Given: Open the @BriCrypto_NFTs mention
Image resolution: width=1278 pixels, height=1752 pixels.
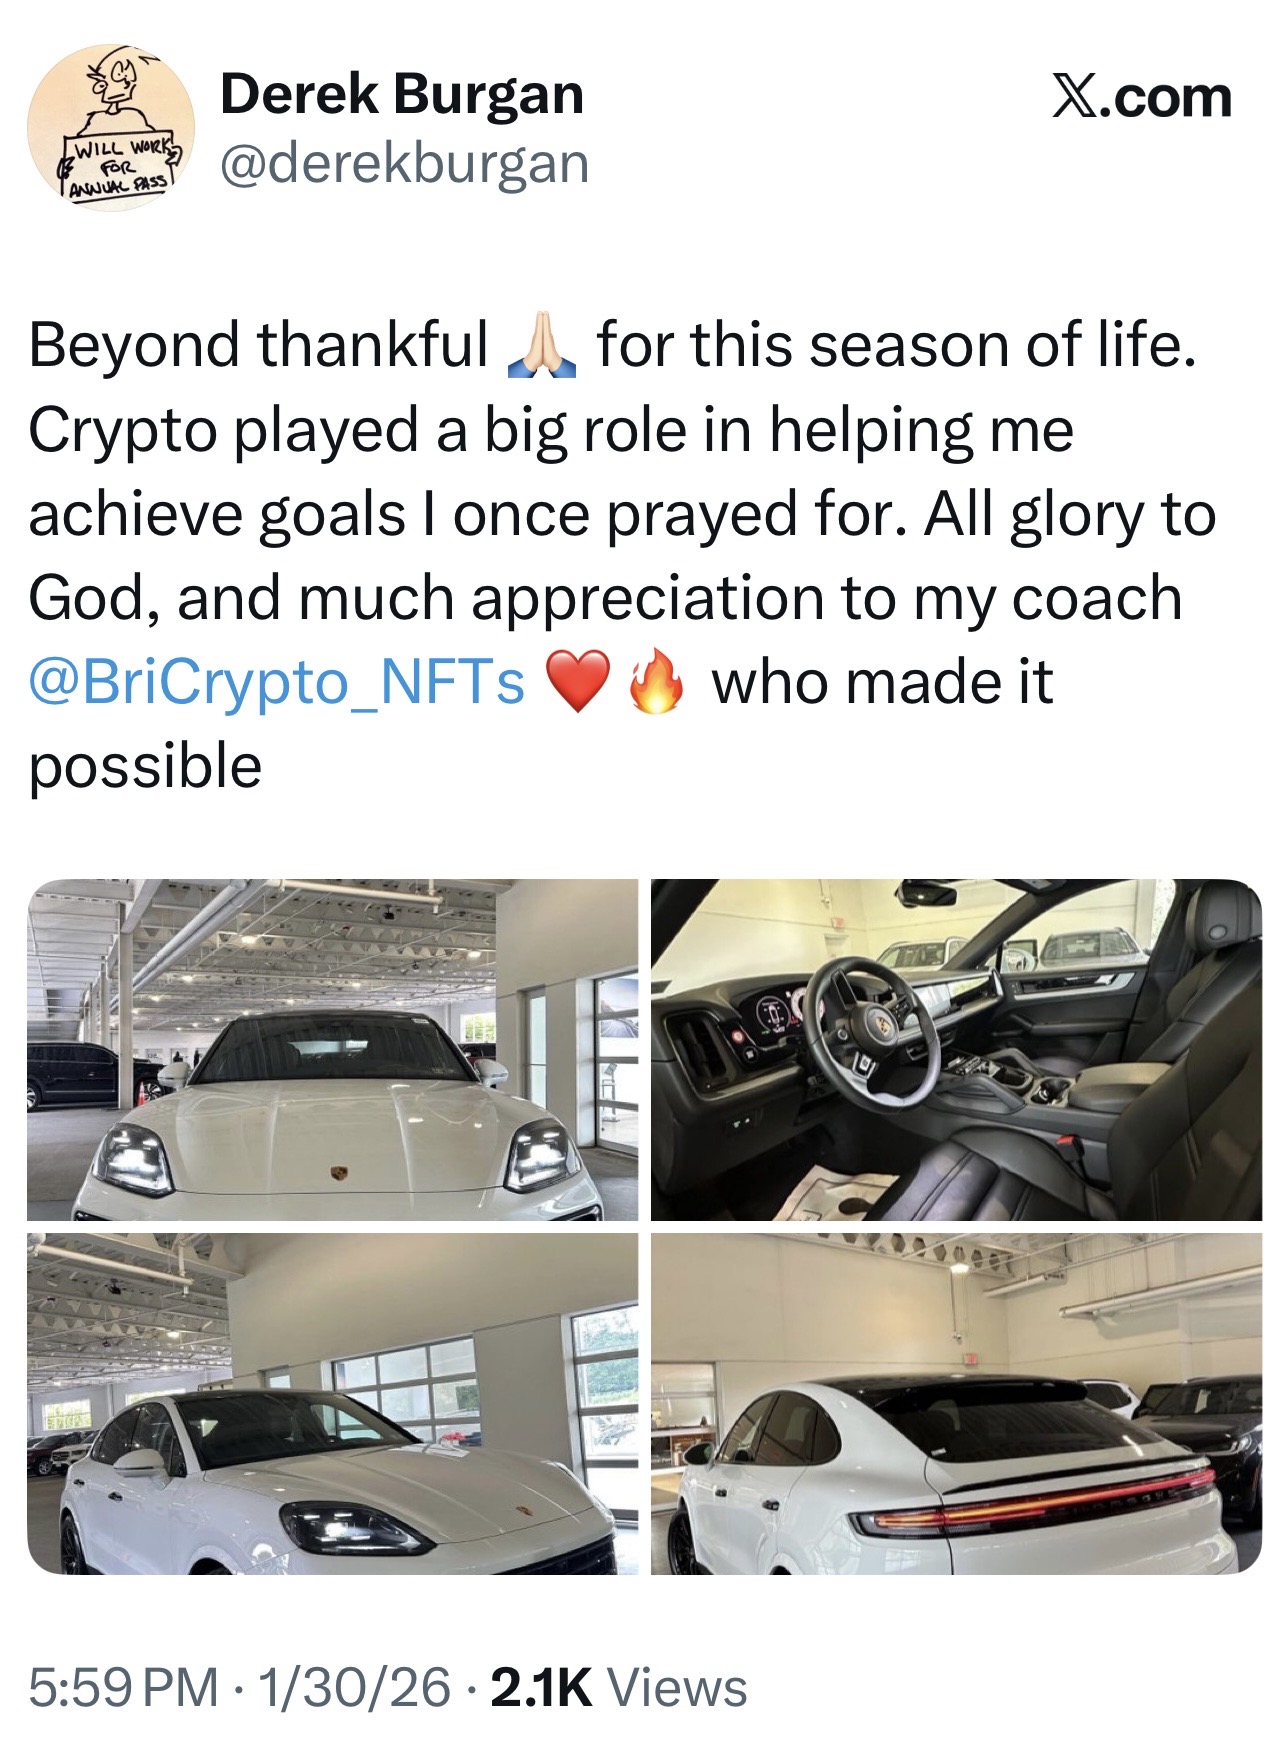Looking at the screenshot, I should 277,683.
